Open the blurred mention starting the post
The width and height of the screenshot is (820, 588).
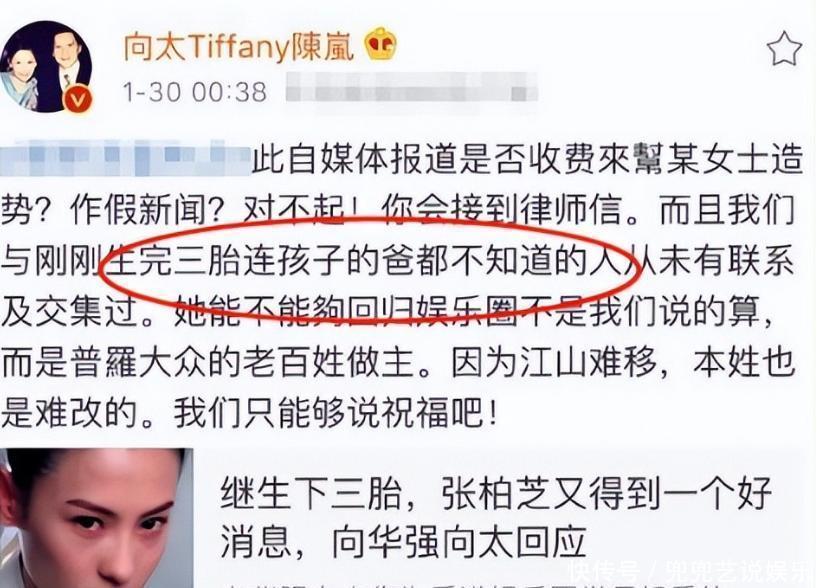(x=126, y=158)
